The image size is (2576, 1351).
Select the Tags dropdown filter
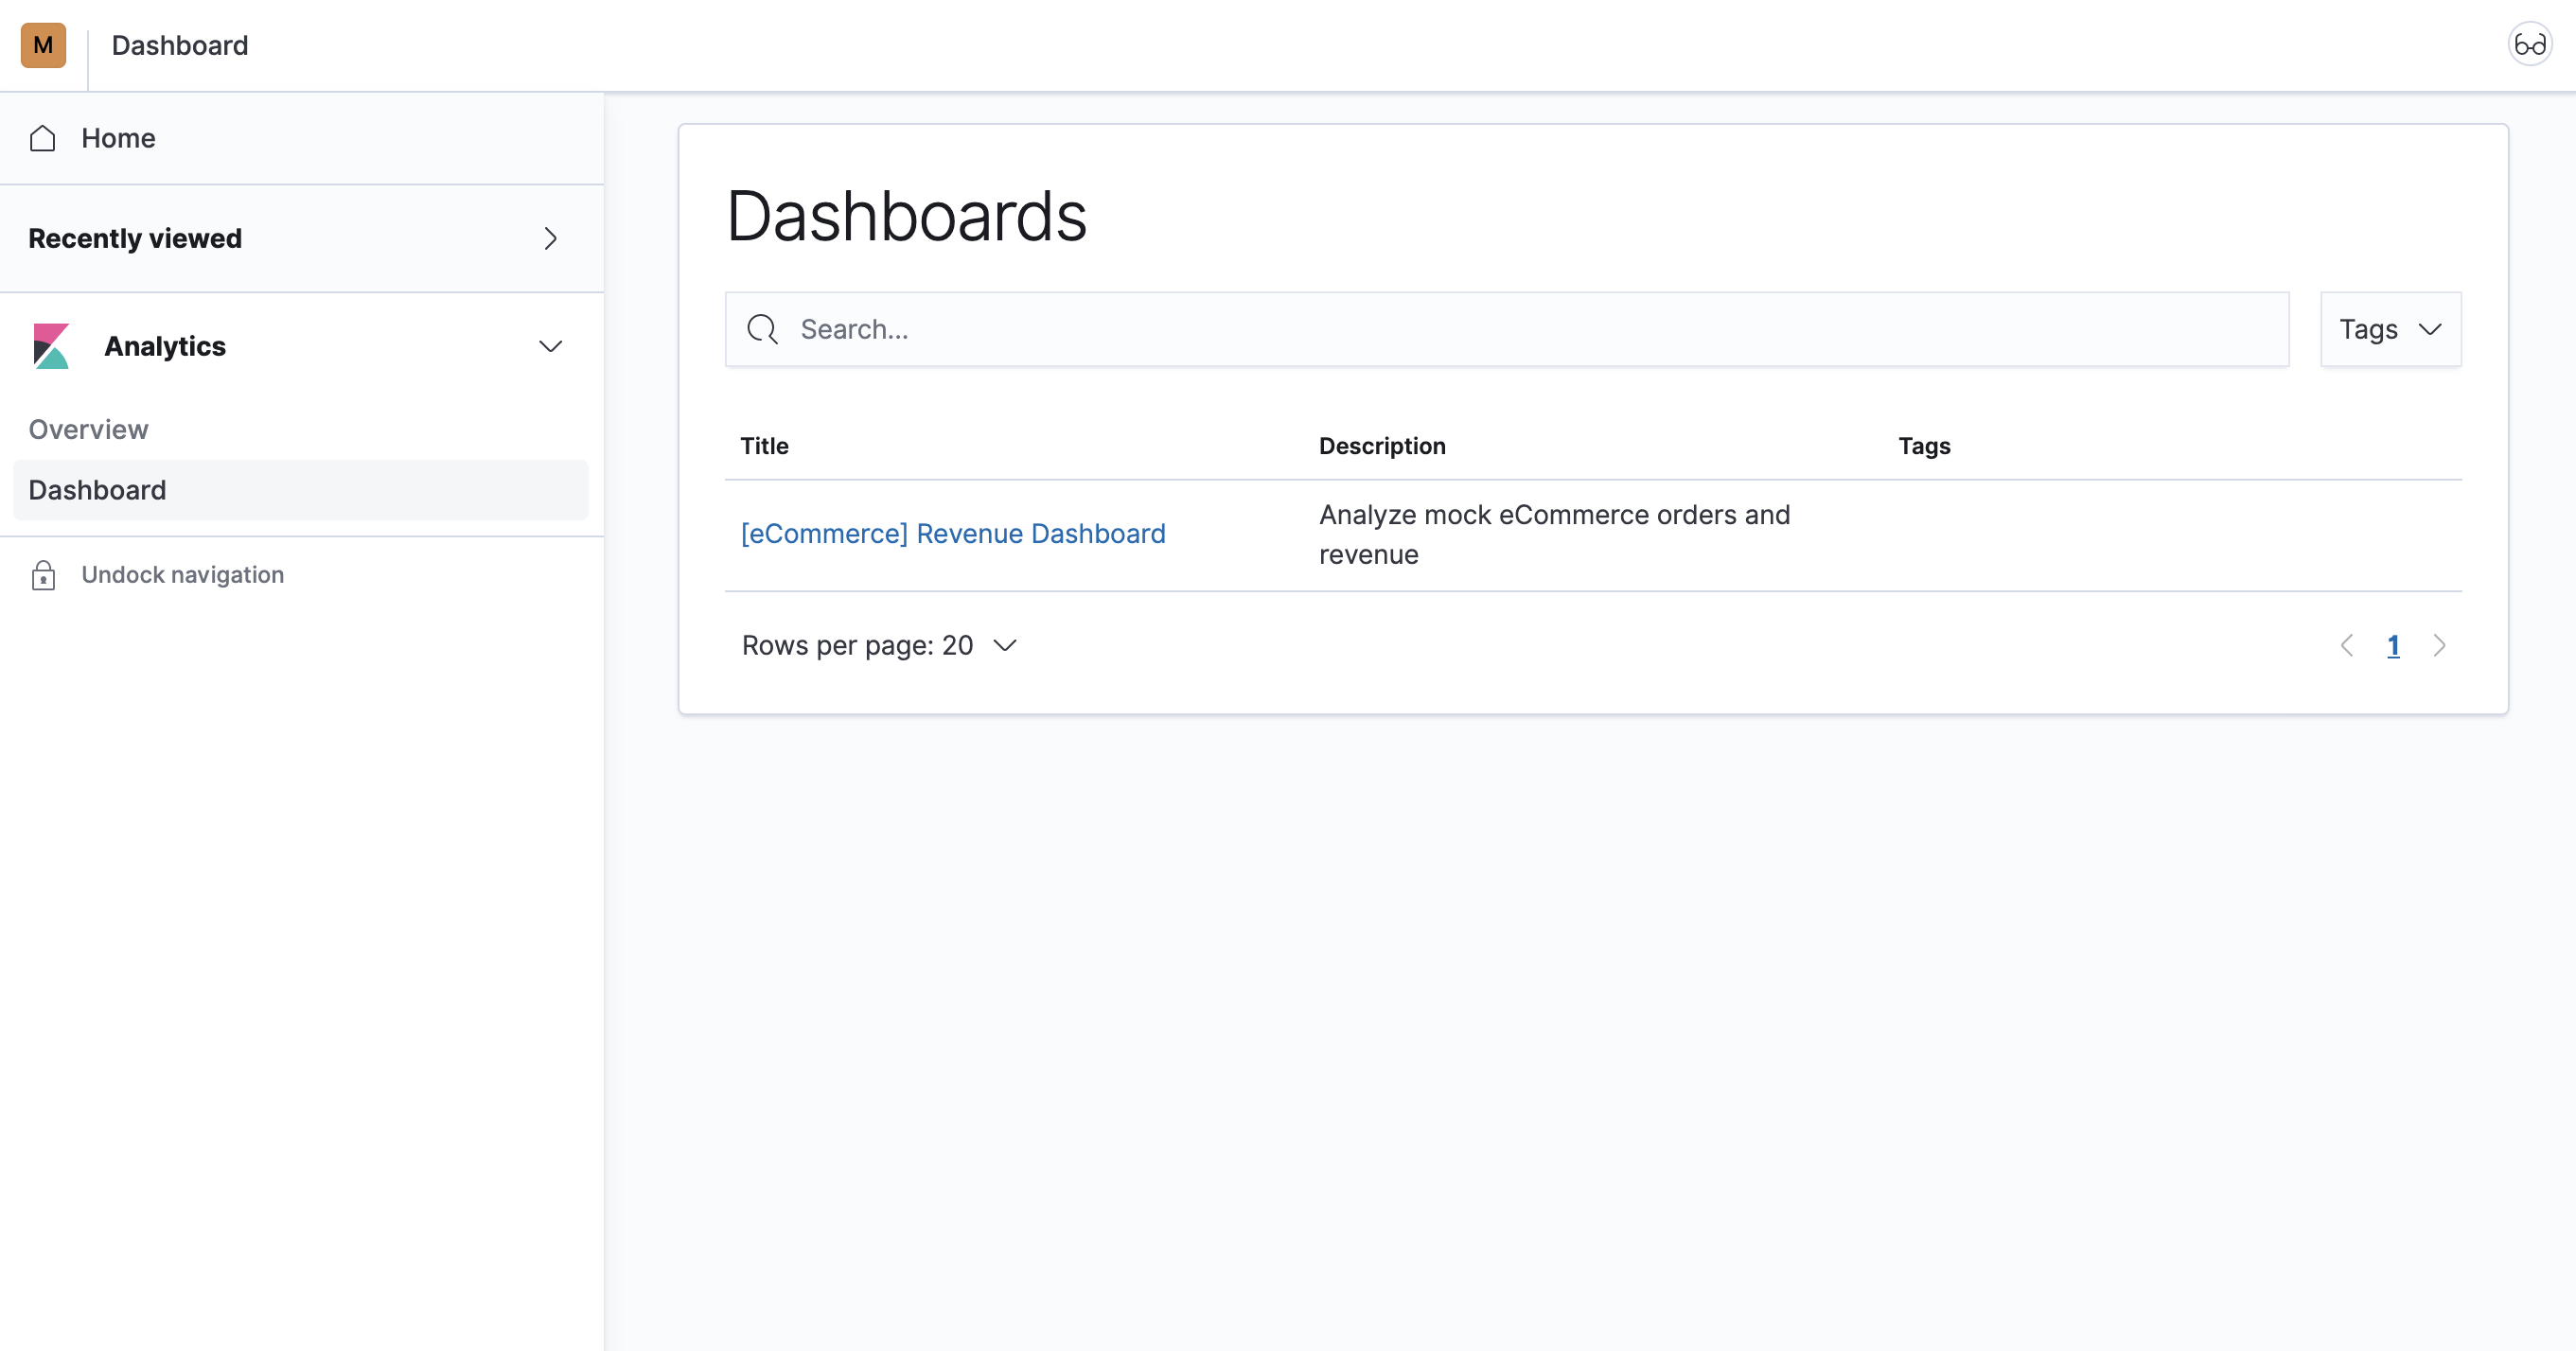[2389, 329]
